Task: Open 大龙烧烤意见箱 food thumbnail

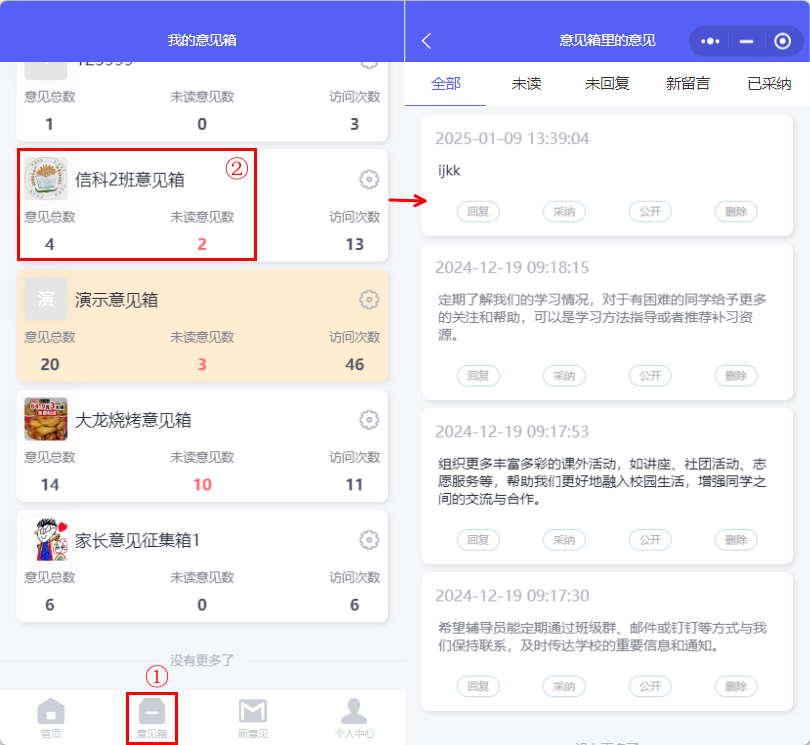Action: [46, 419]
